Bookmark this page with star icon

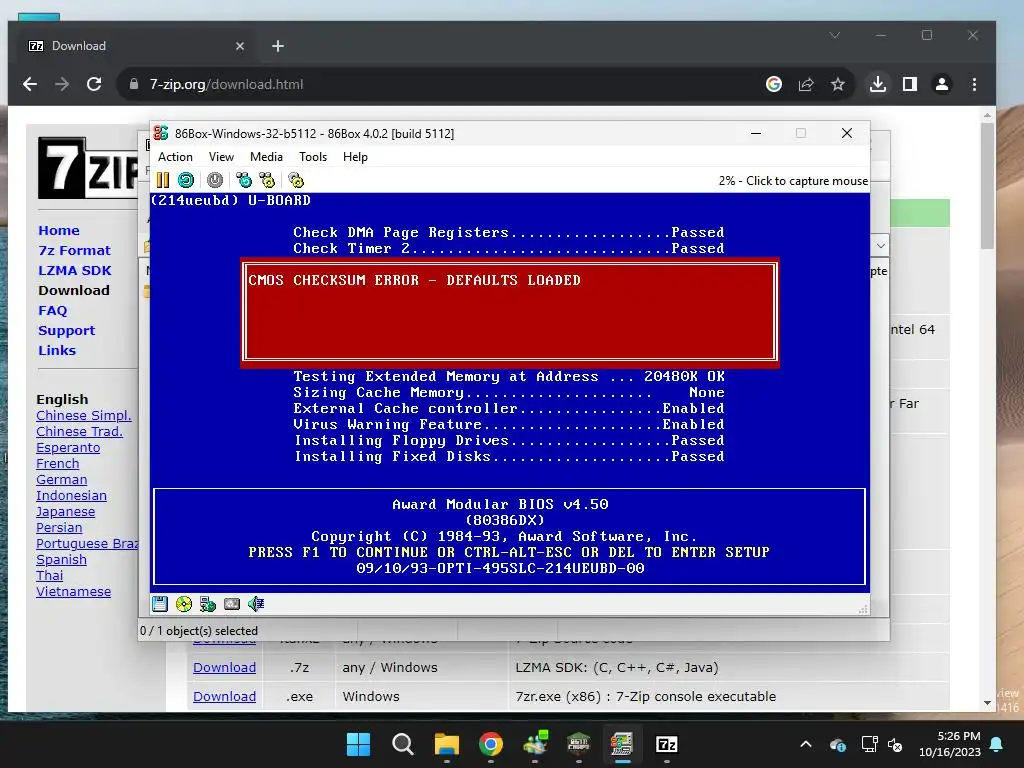(838, 84)
